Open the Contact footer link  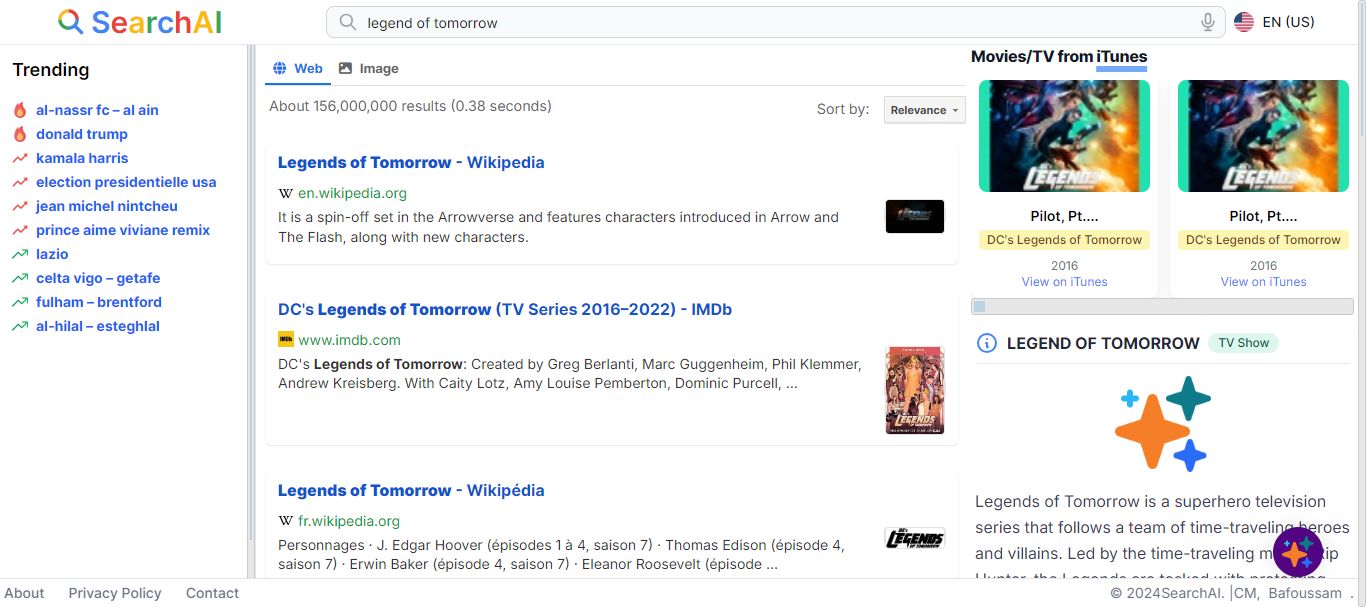click(212, 593)
